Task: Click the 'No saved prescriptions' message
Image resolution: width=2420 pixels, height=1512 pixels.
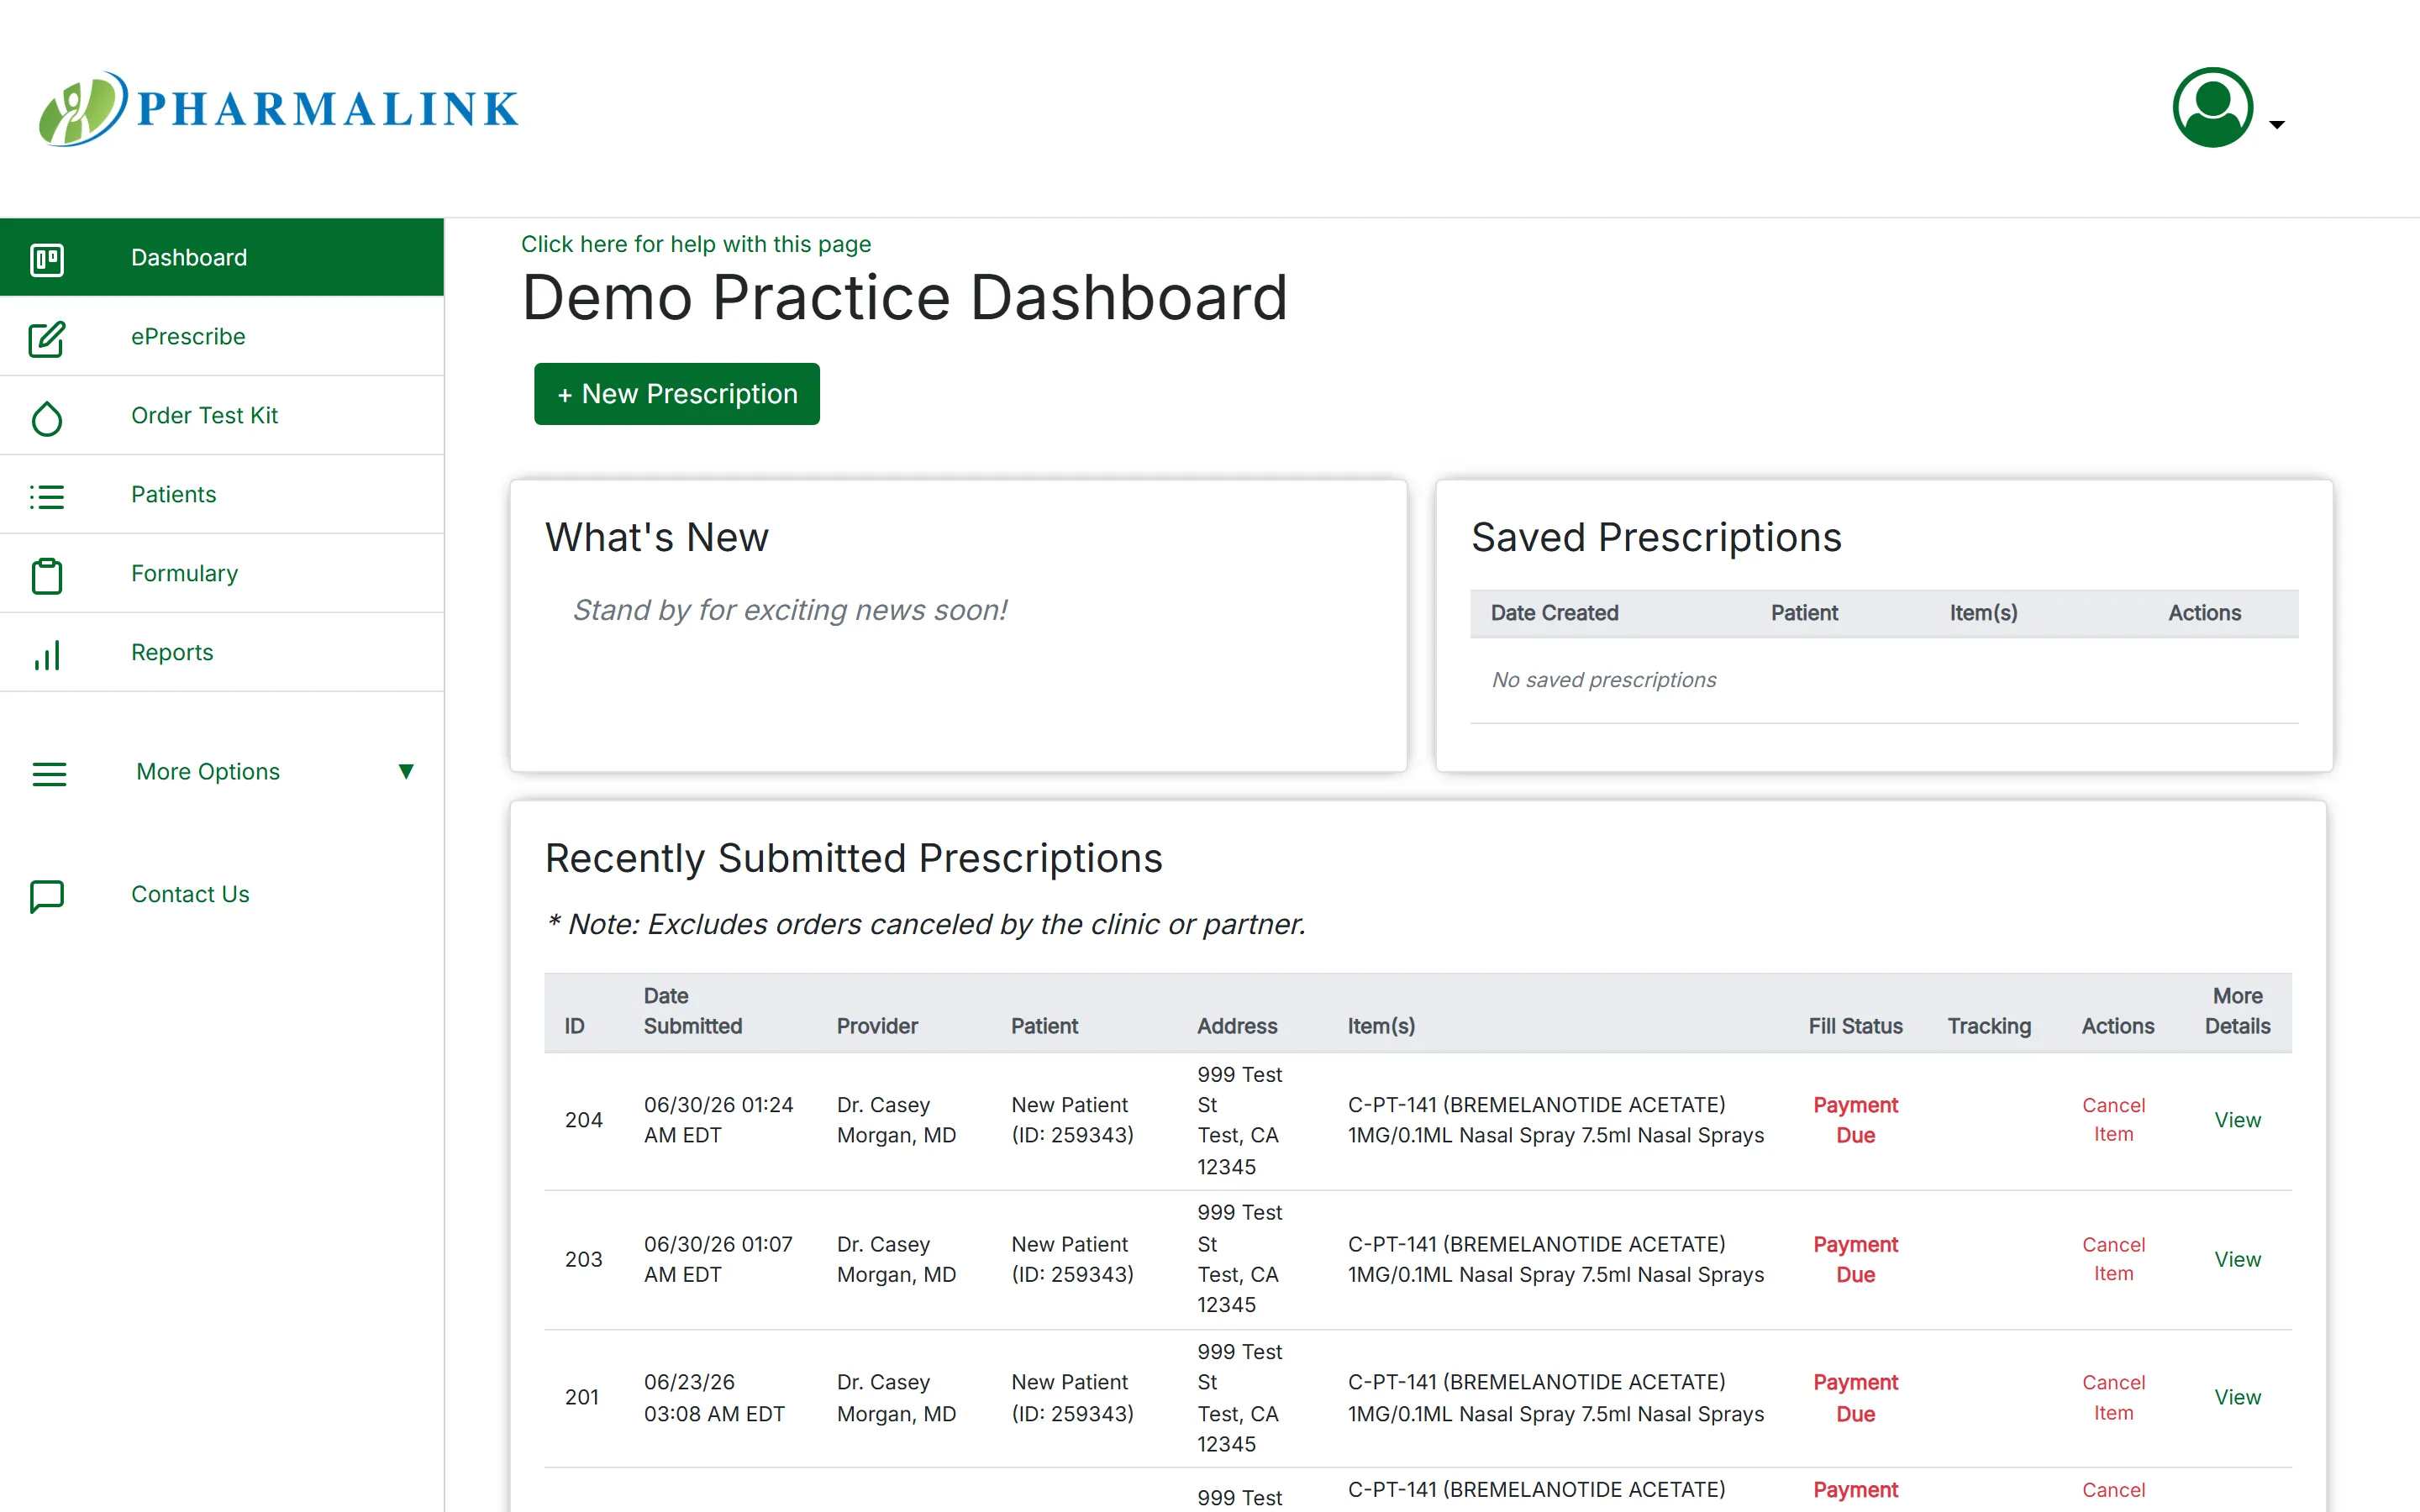Action: 1603,680
